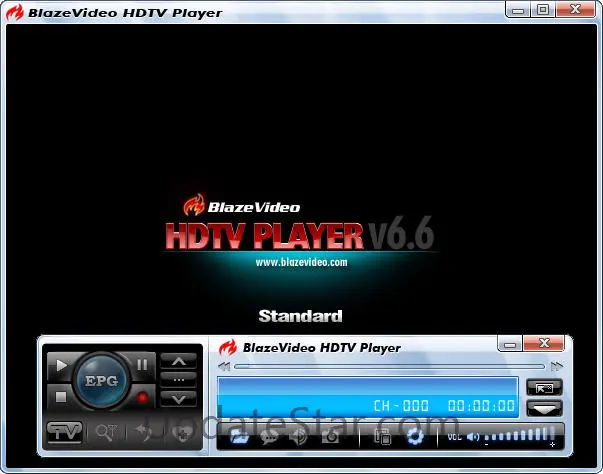
Task: Scan for TV channels with magnifier icon
Action: 105,432
